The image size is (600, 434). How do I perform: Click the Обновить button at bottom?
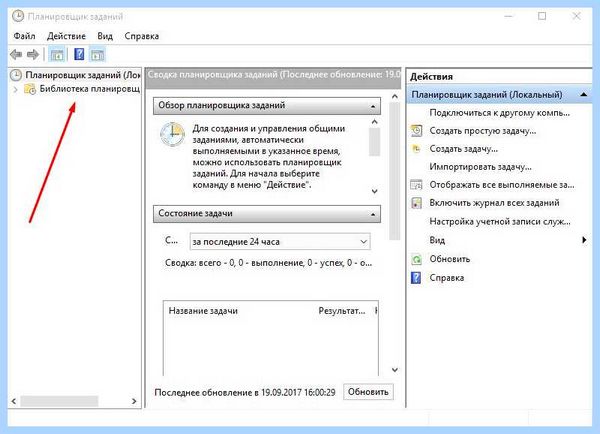pos(368,392)
